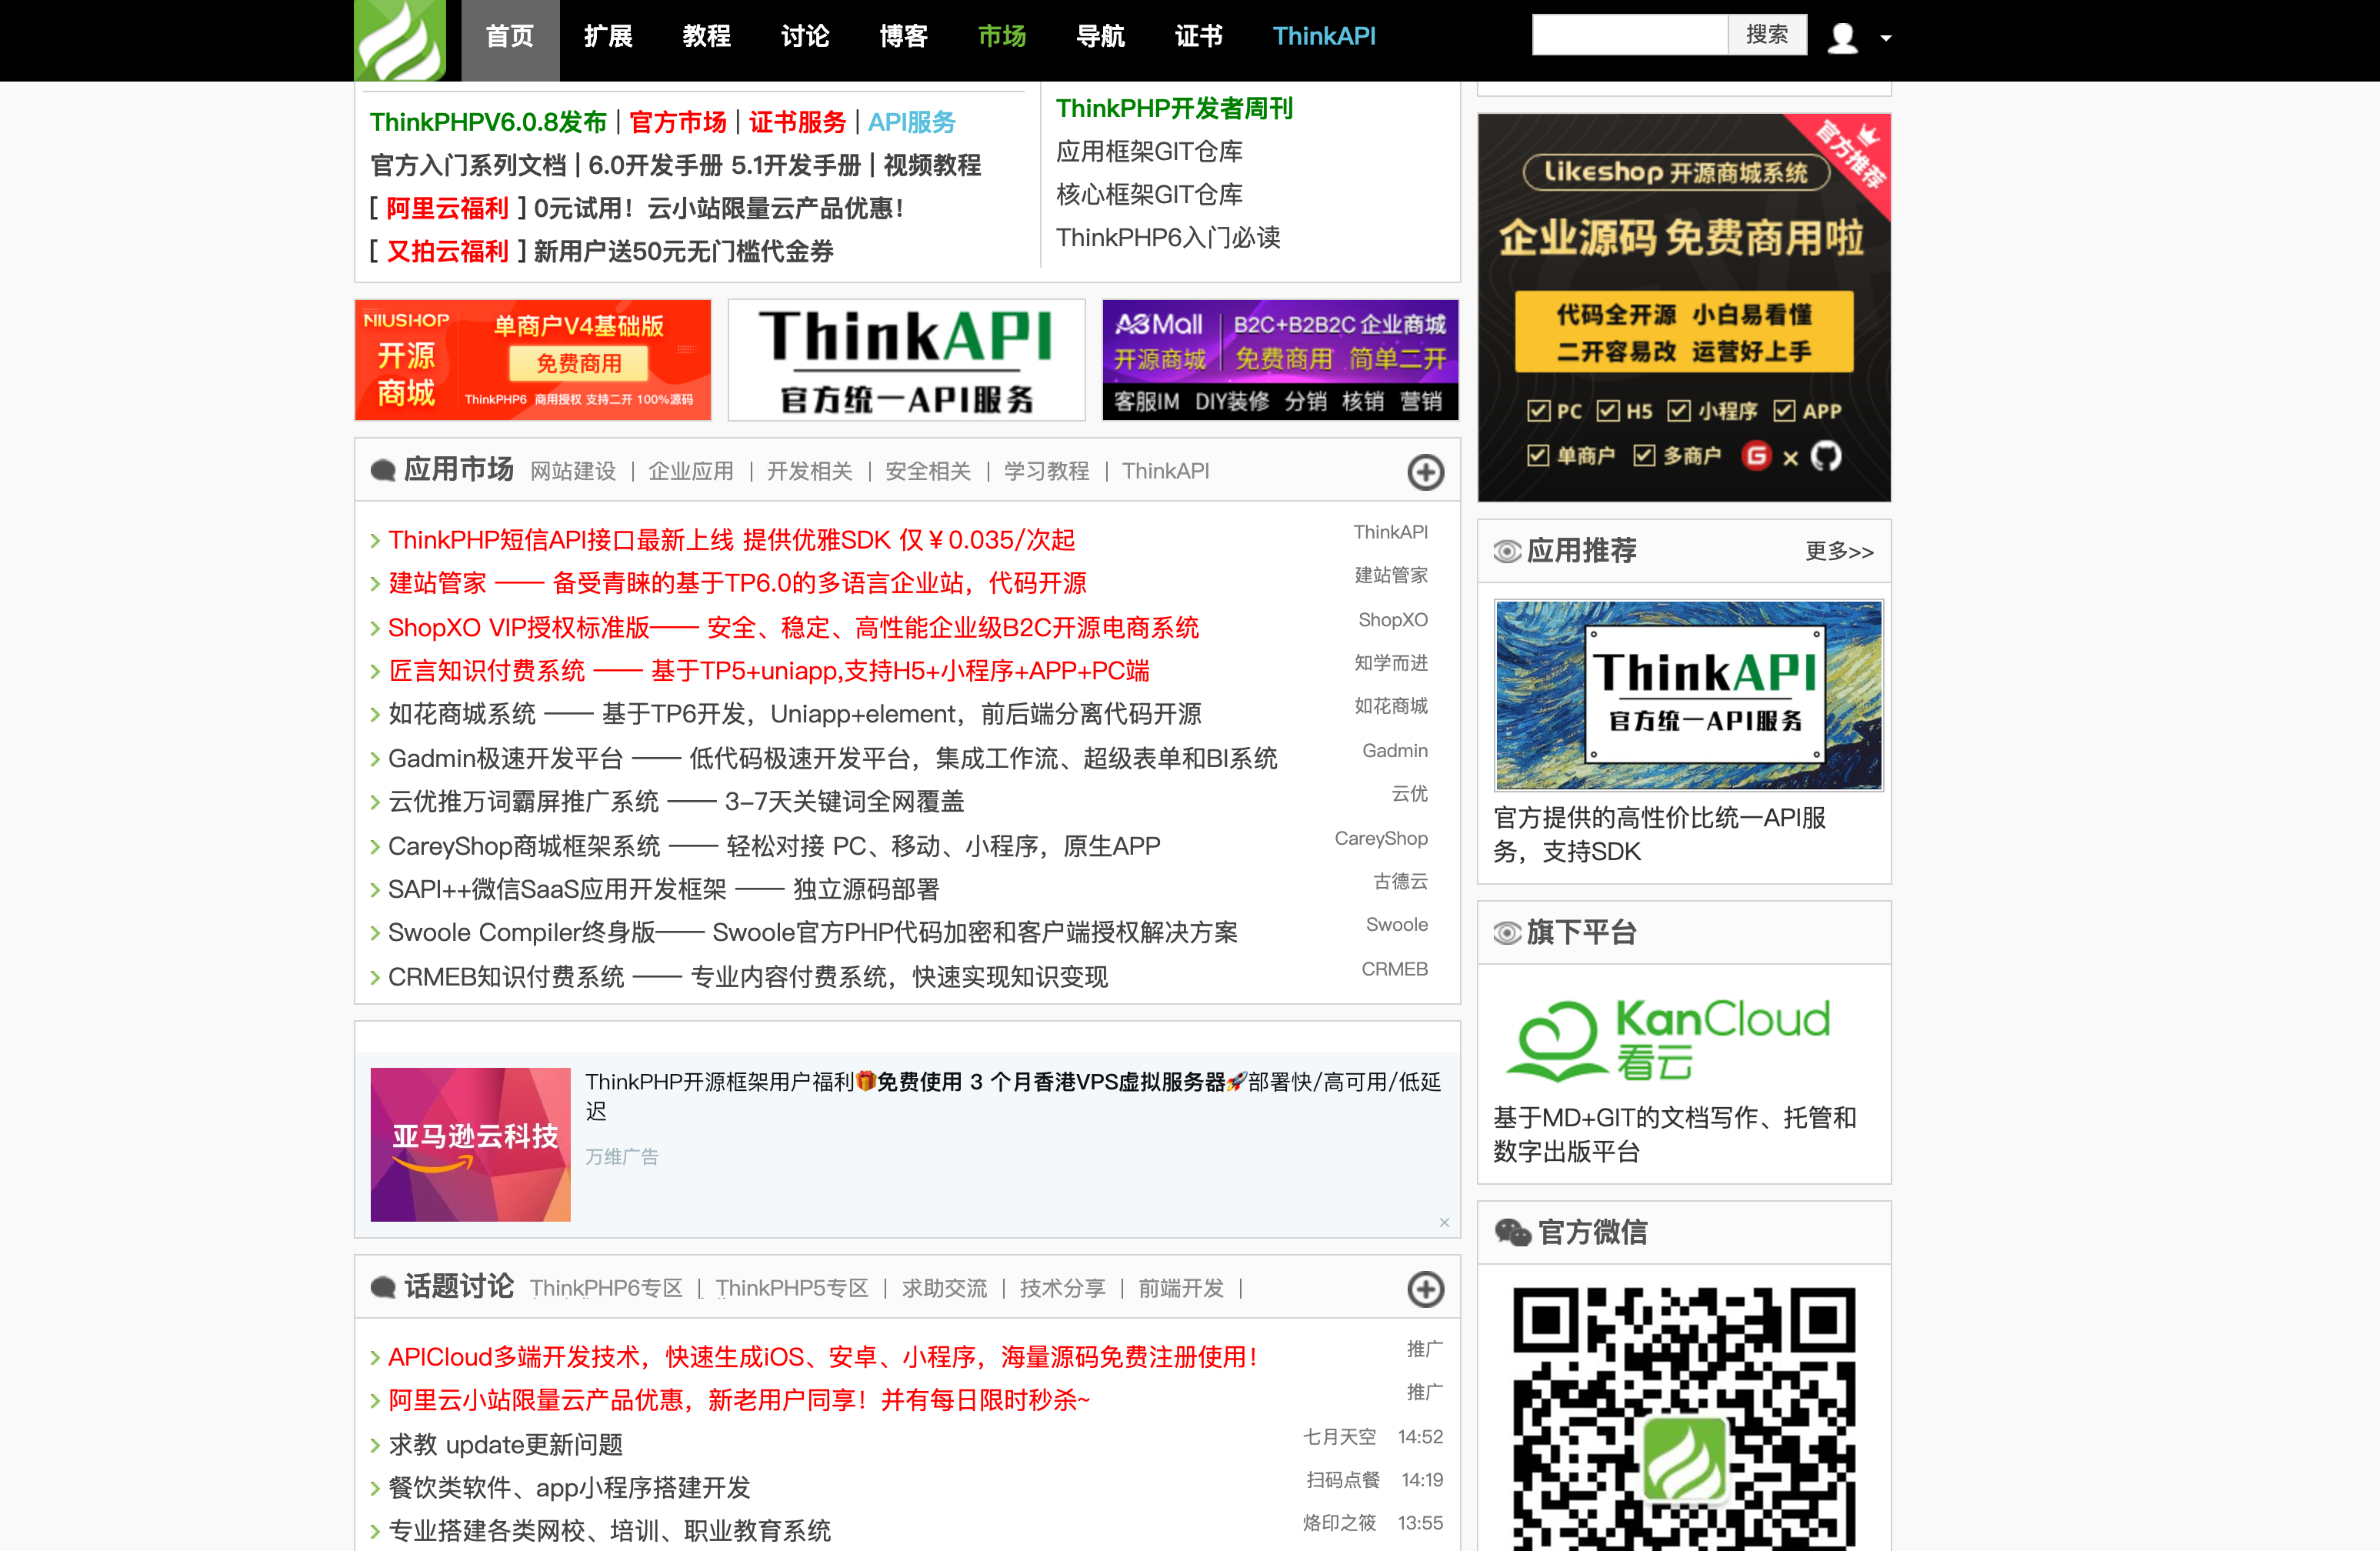This screenshot has width=2380, height=1551.
Task: Click the red Gitee icon in the likeshop ad
Action: [x=1756, y=456]
